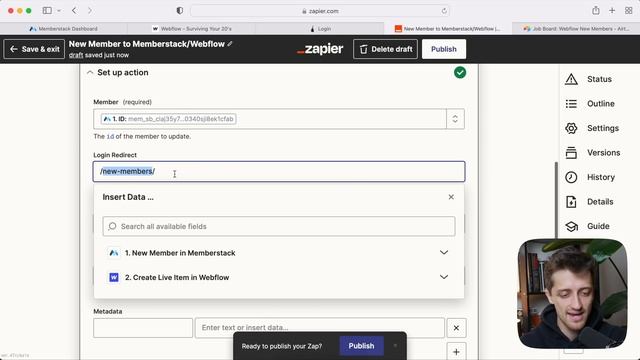Image resolution: width=640 pixels, height=360 pixels.
Task: Open Safari share icon
Action: pyautogui.click(x=596, y=11)
